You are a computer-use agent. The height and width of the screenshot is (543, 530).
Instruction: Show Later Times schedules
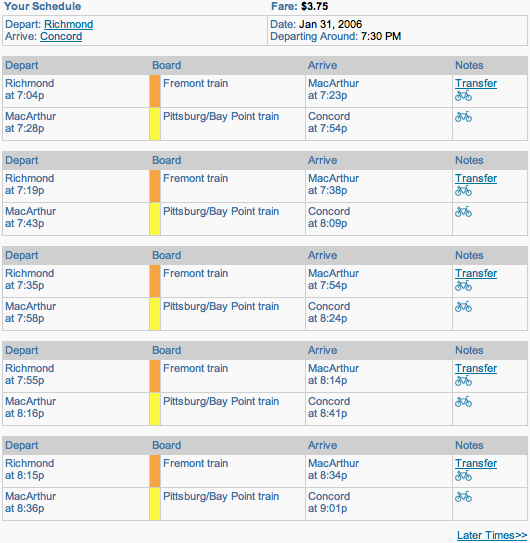point(492,535)
